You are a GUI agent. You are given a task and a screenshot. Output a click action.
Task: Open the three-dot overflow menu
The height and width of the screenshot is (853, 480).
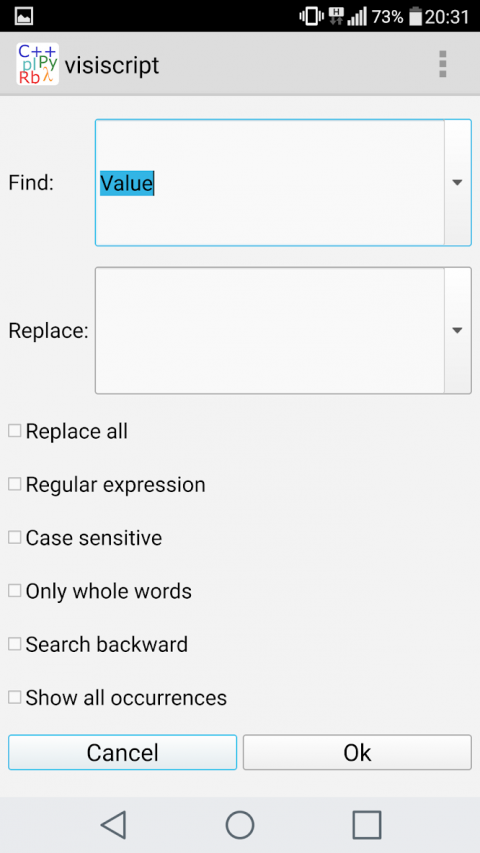(x=442, y=64)
